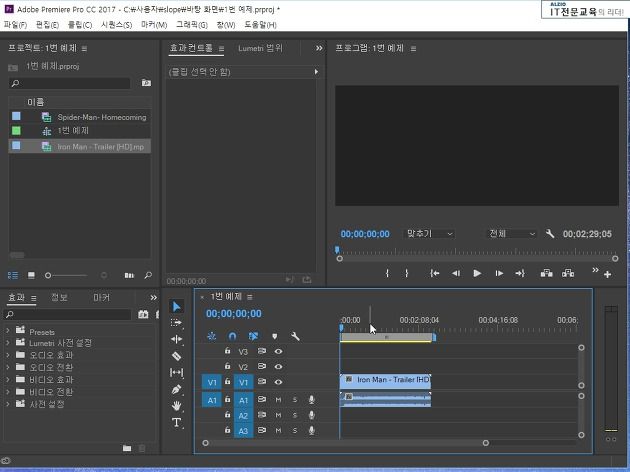Select the Slip tool

pyautogui.click(x=176, y=372)
